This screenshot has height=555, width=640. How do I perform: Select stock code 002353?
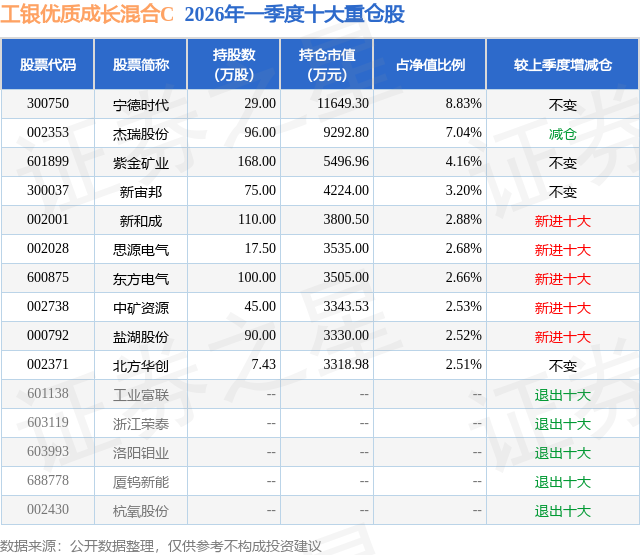tap(48, 133)
